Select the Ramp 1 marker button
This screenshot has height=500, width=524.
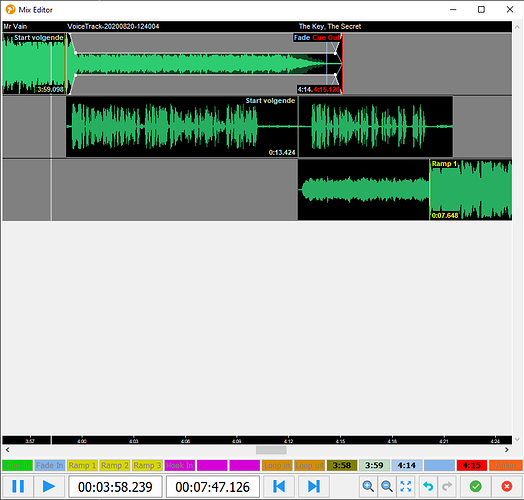coord(82,465)
